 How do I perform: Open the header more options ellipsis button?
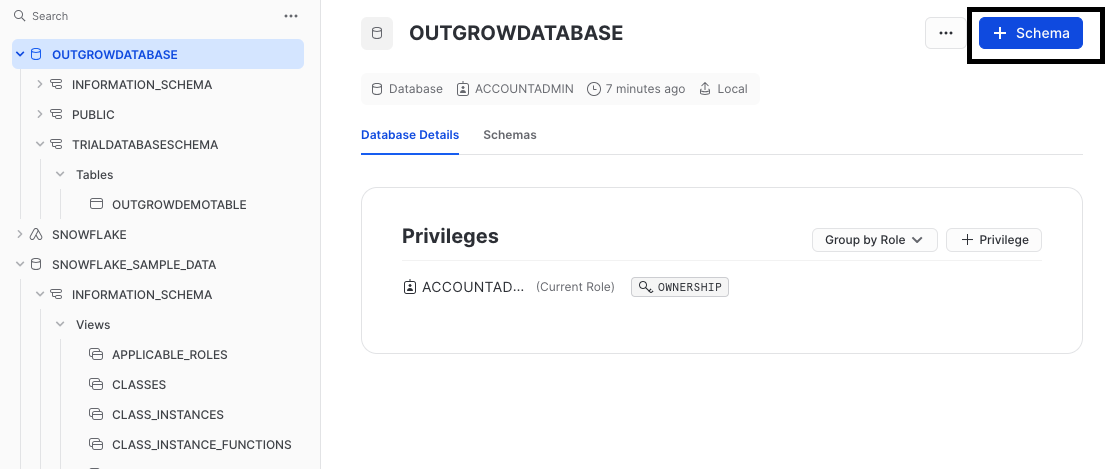point(946,33)
